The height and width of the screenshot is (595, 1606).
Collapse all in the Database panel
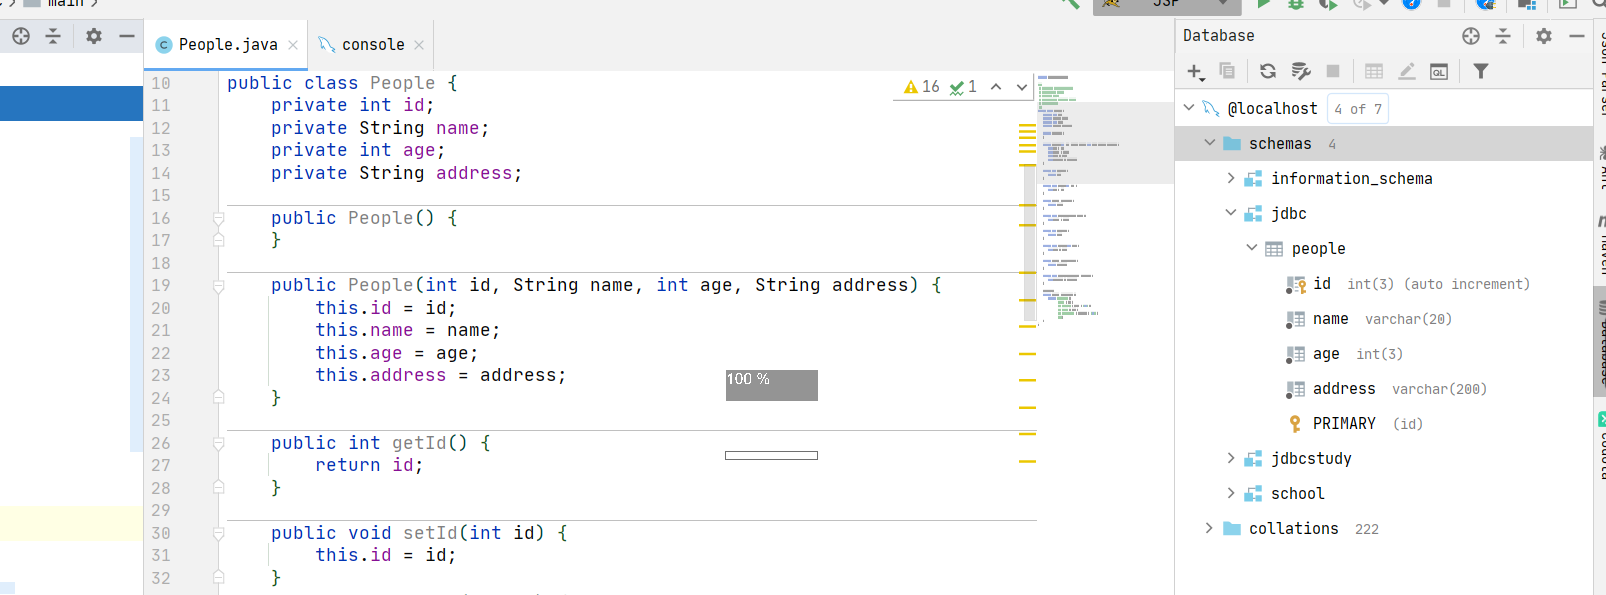[1503, 36]
